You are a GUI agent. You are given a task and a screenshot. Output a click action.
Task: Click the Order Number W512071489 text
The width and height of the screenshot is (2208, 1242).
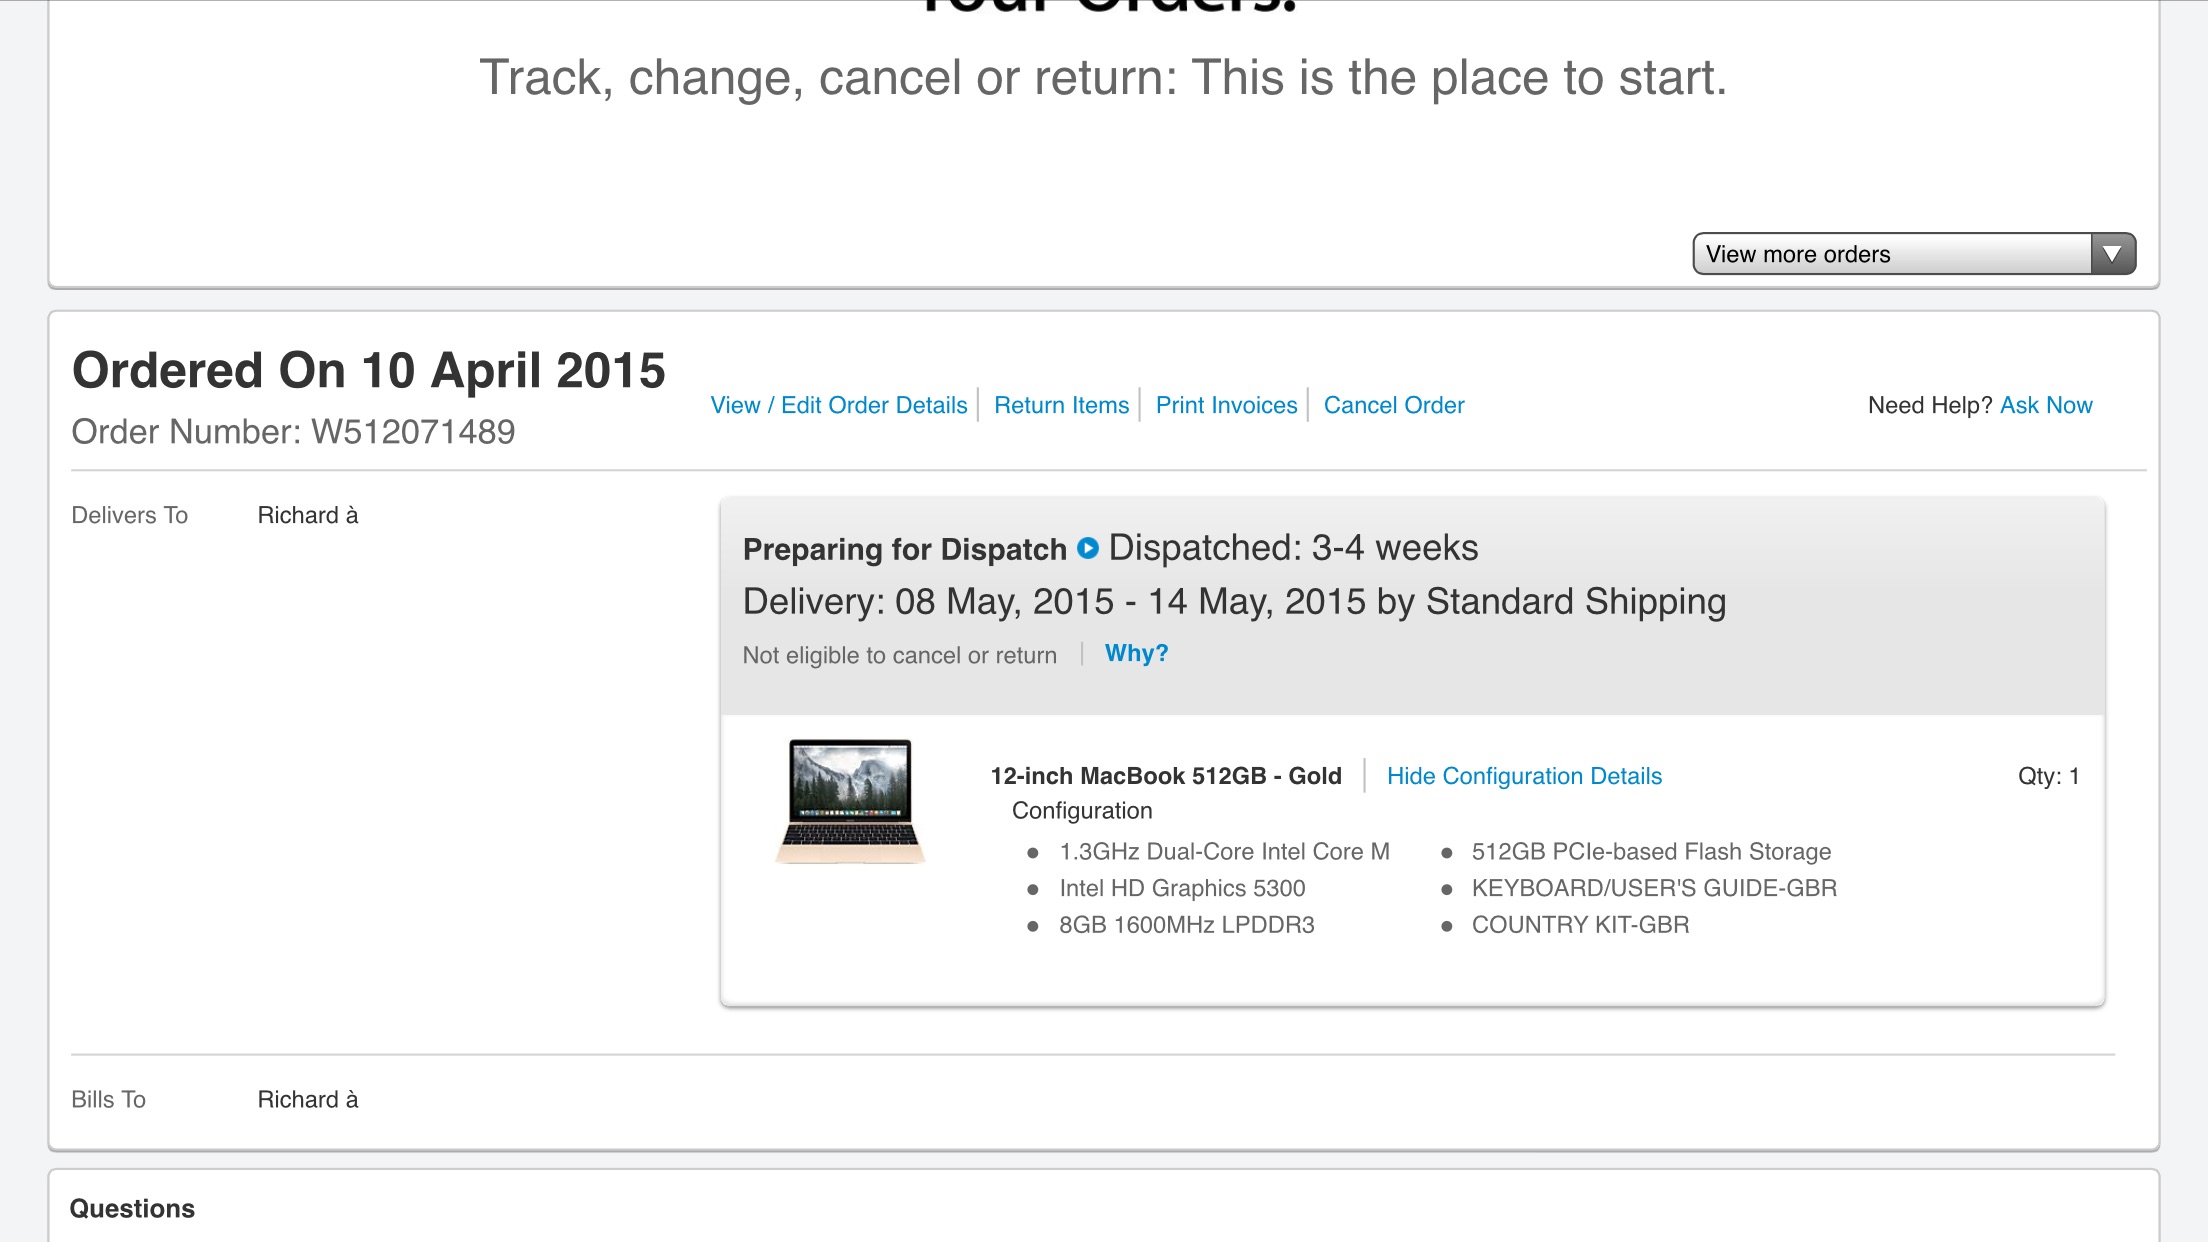pyautogui.click(x=293, y=432)
